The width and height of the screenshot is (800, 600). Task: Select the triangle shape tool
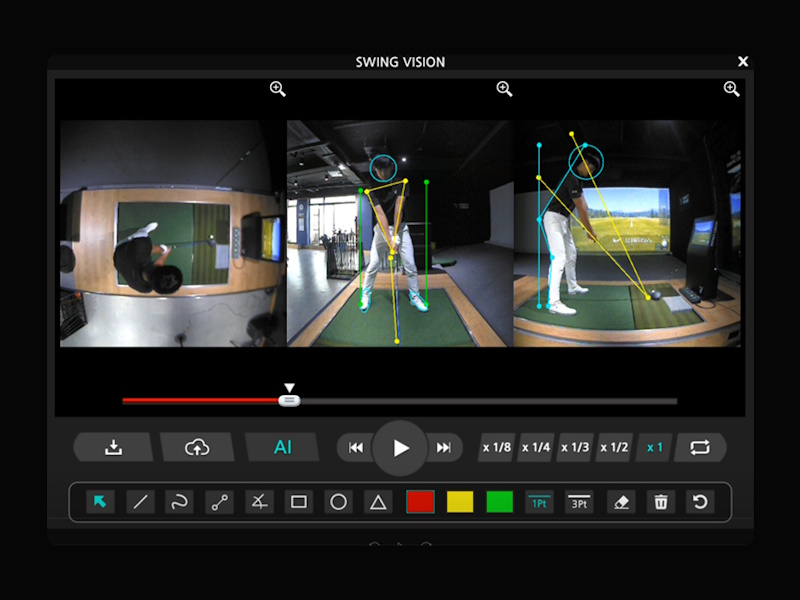[x=378, y=502]
